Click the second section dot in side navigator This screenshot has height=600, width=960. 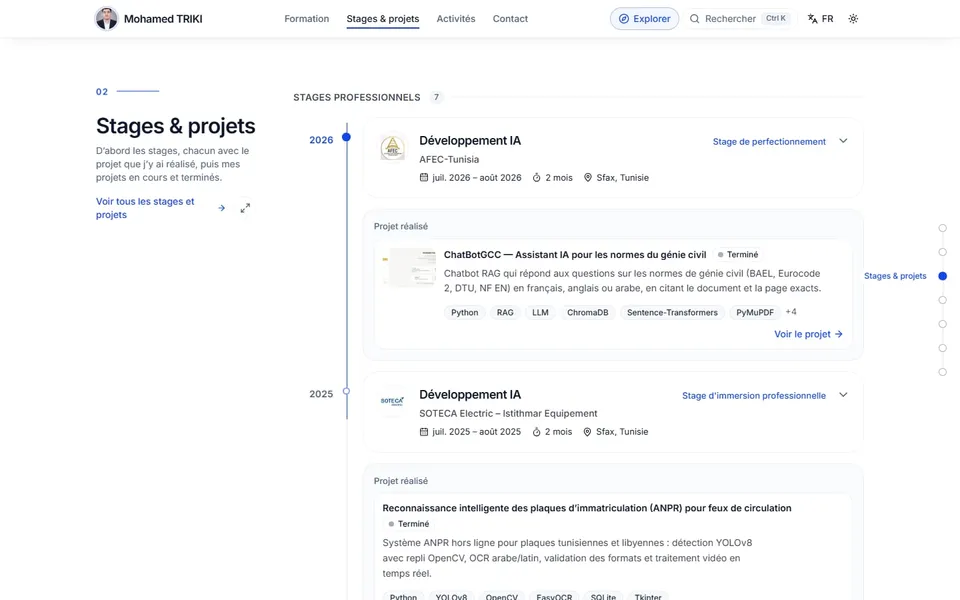point(942,252)
